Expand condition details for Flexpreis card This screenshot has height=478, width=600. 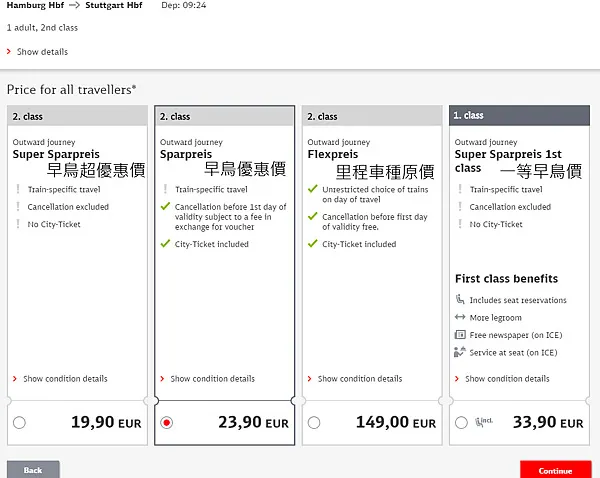355,378
